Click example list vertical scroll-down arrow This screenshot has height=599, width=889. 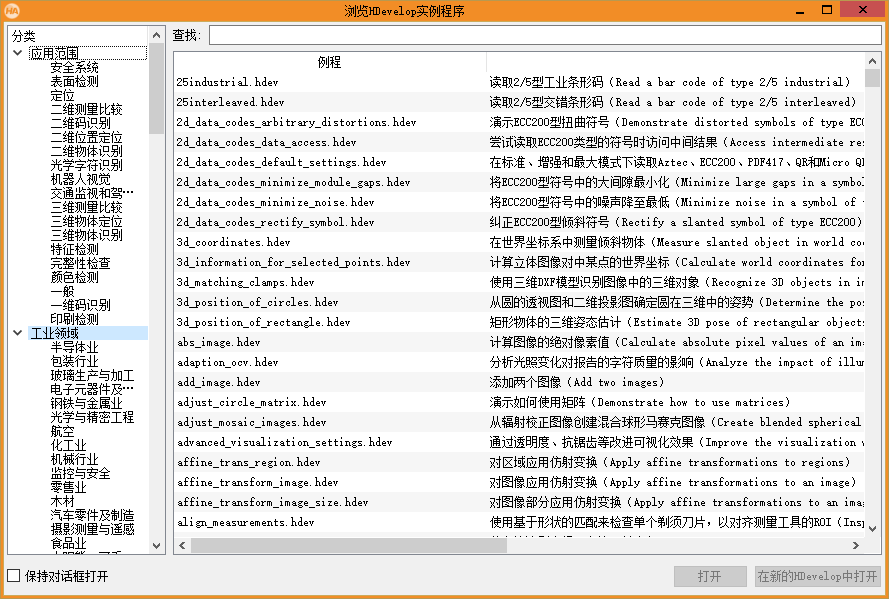pos(873,528)
